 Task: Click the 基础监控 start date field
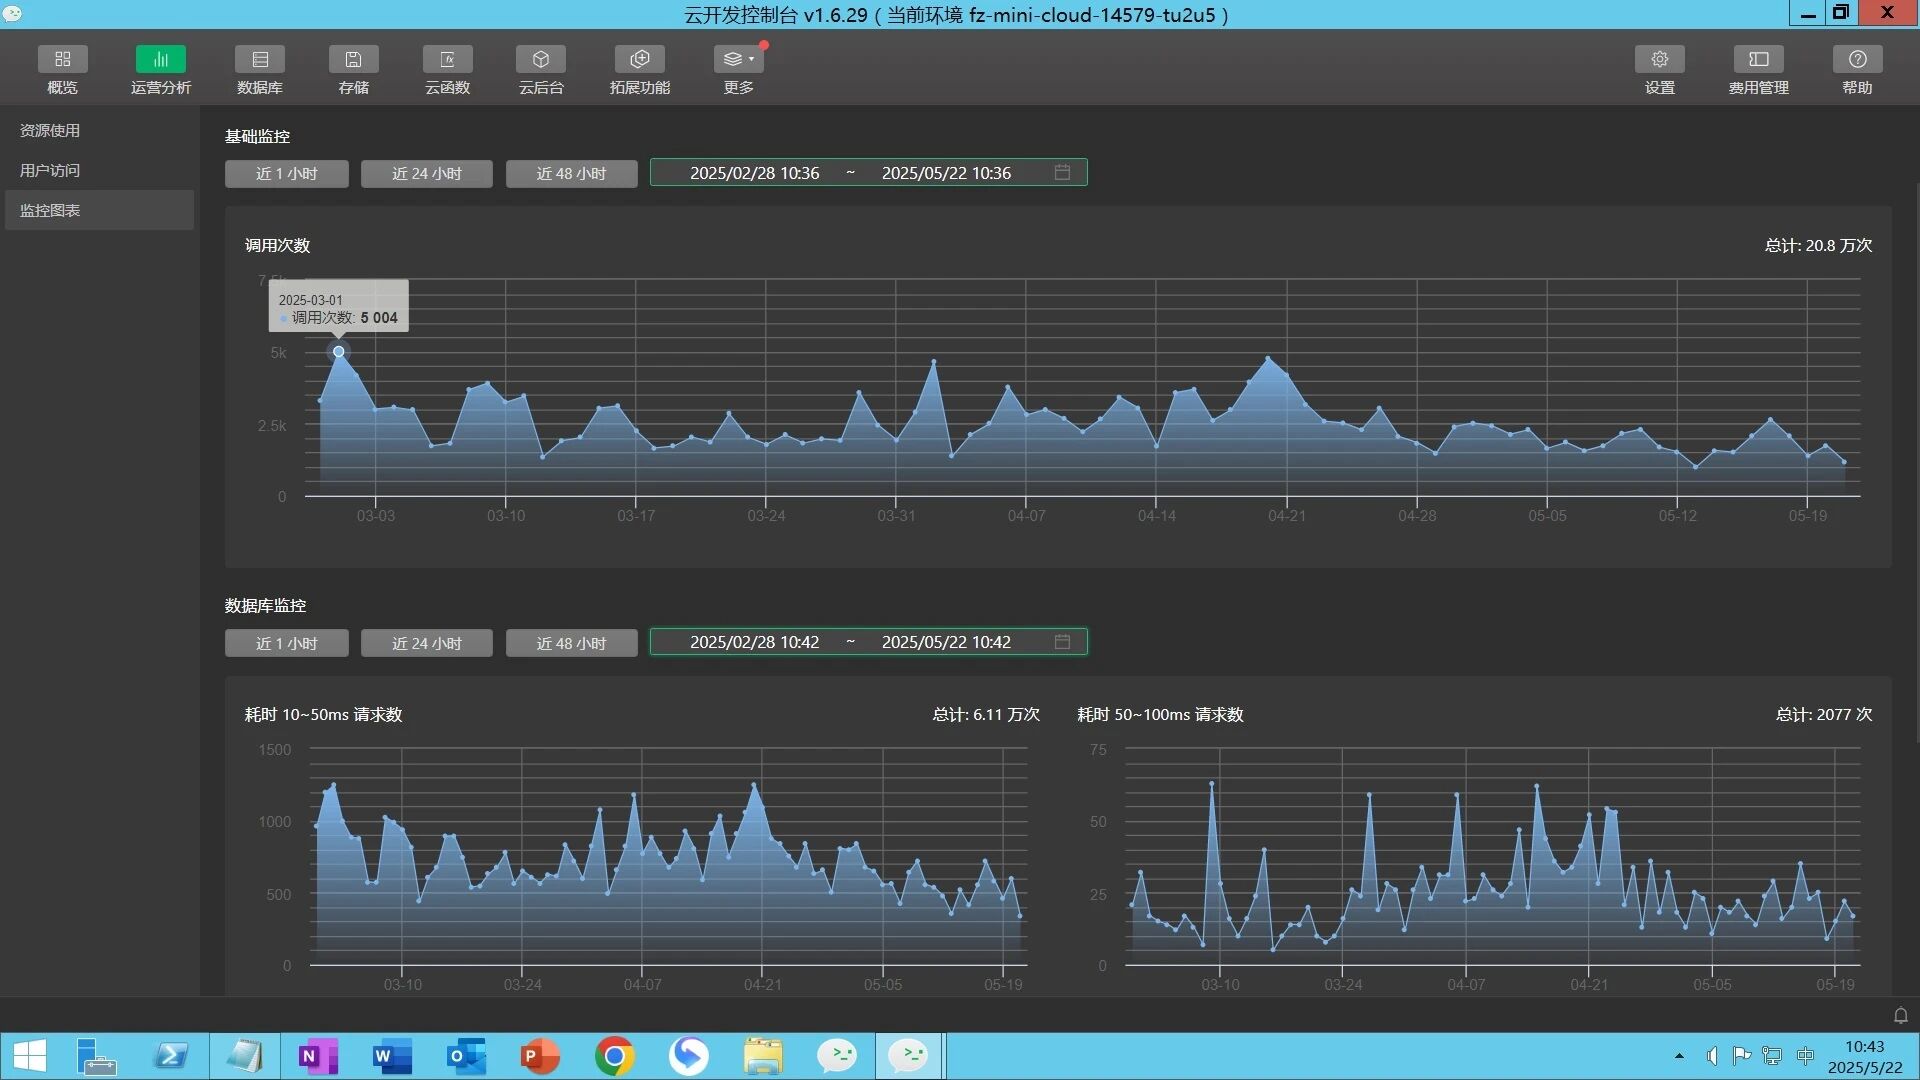point(754,173)
